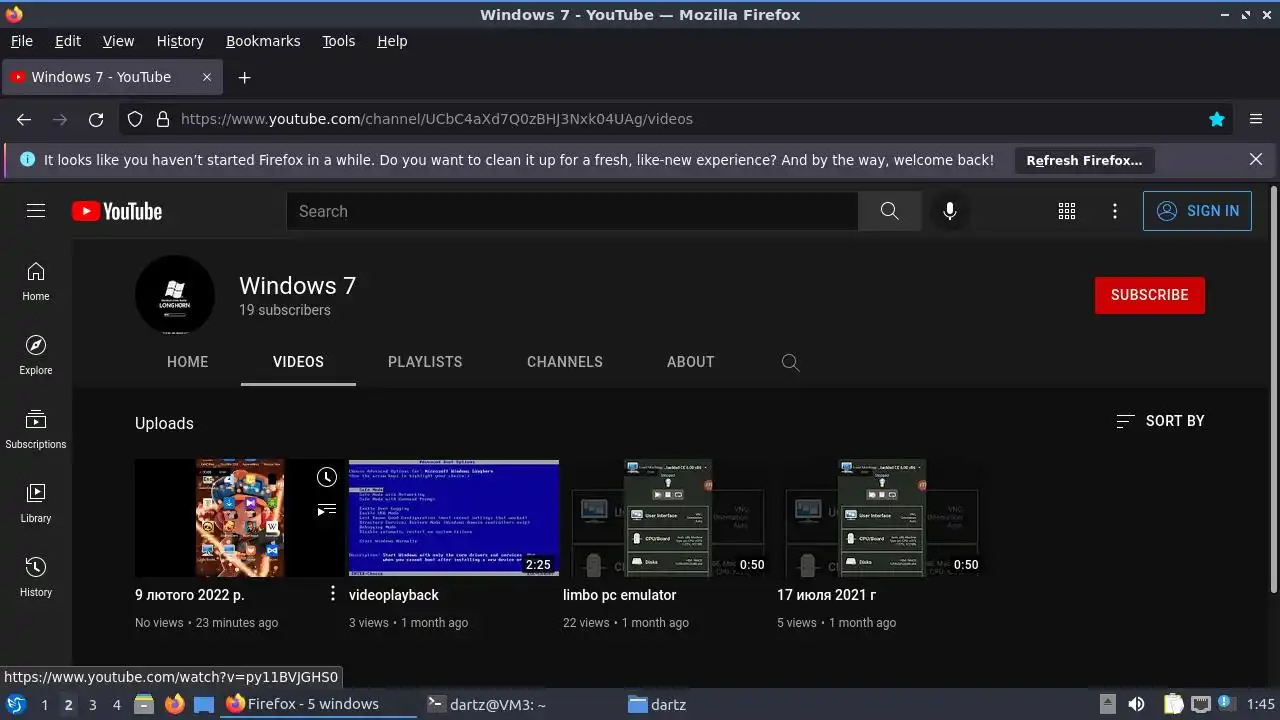Add first video to queue
1280x720 pixels.
[327, 510]
